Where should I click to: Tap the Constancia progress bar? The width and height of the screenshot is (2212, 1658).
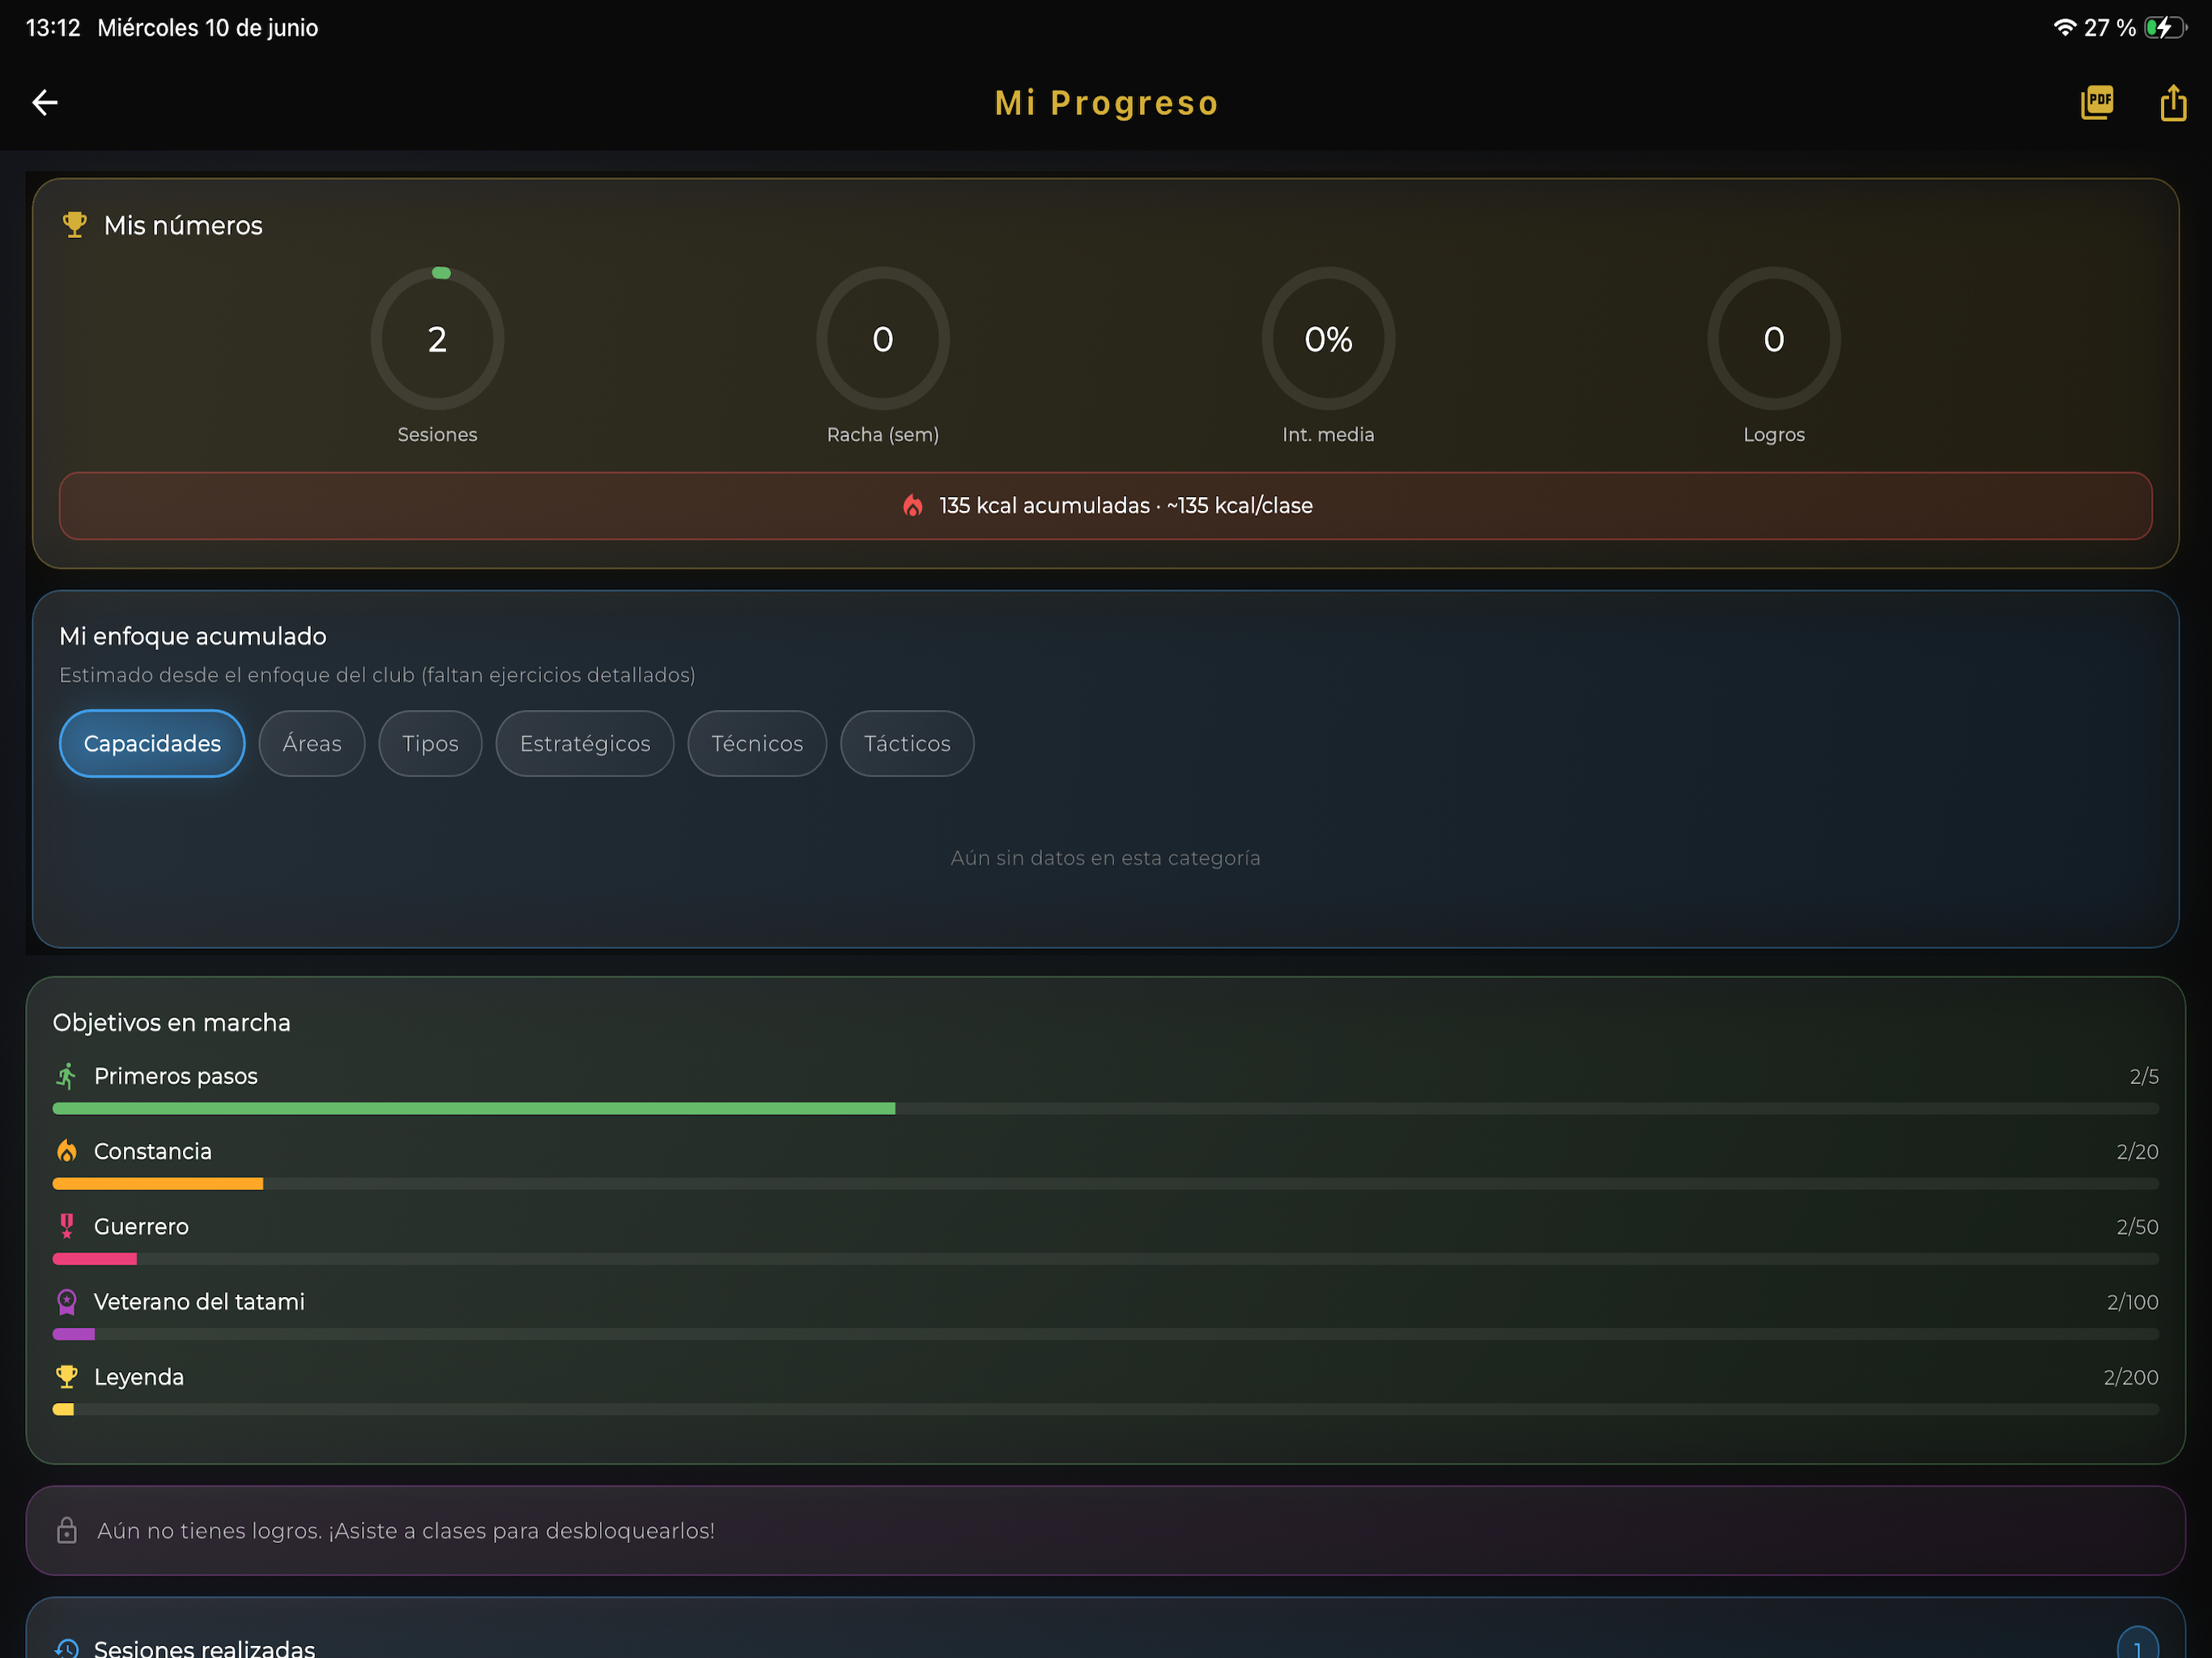(1106, 1184)
